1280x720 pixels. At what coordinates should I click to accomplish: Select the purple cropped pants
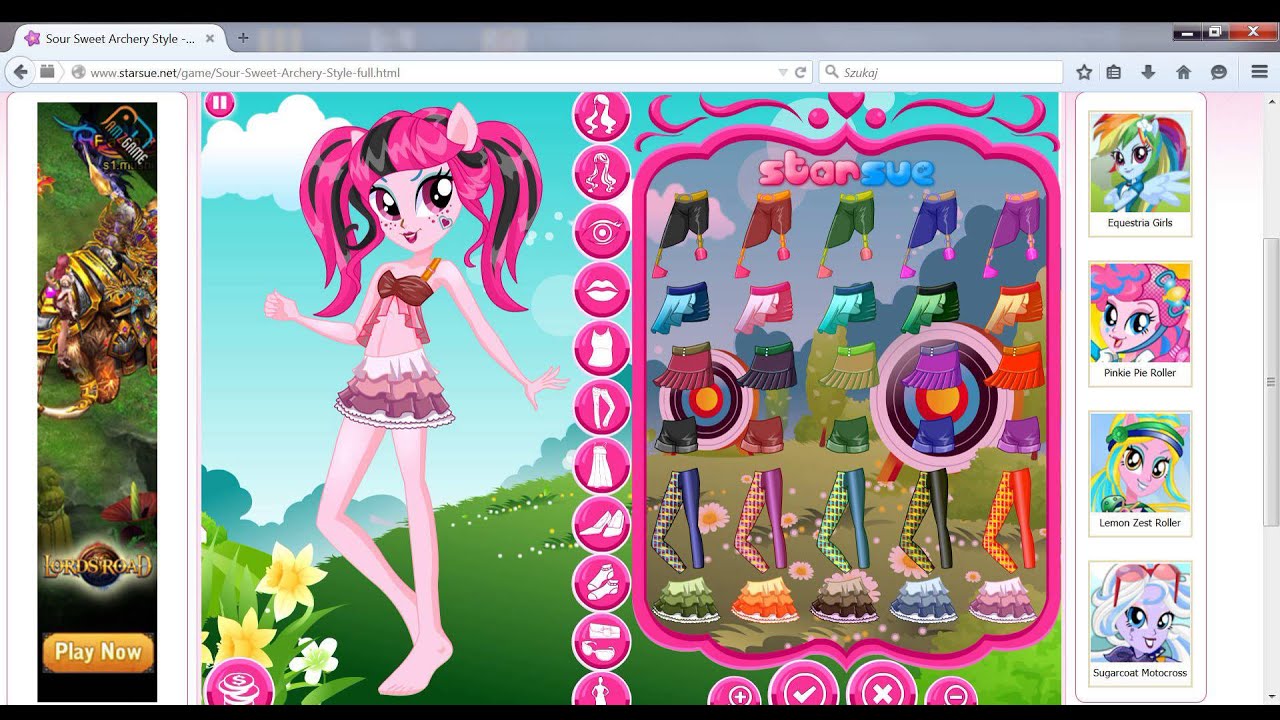[1013, 232]
